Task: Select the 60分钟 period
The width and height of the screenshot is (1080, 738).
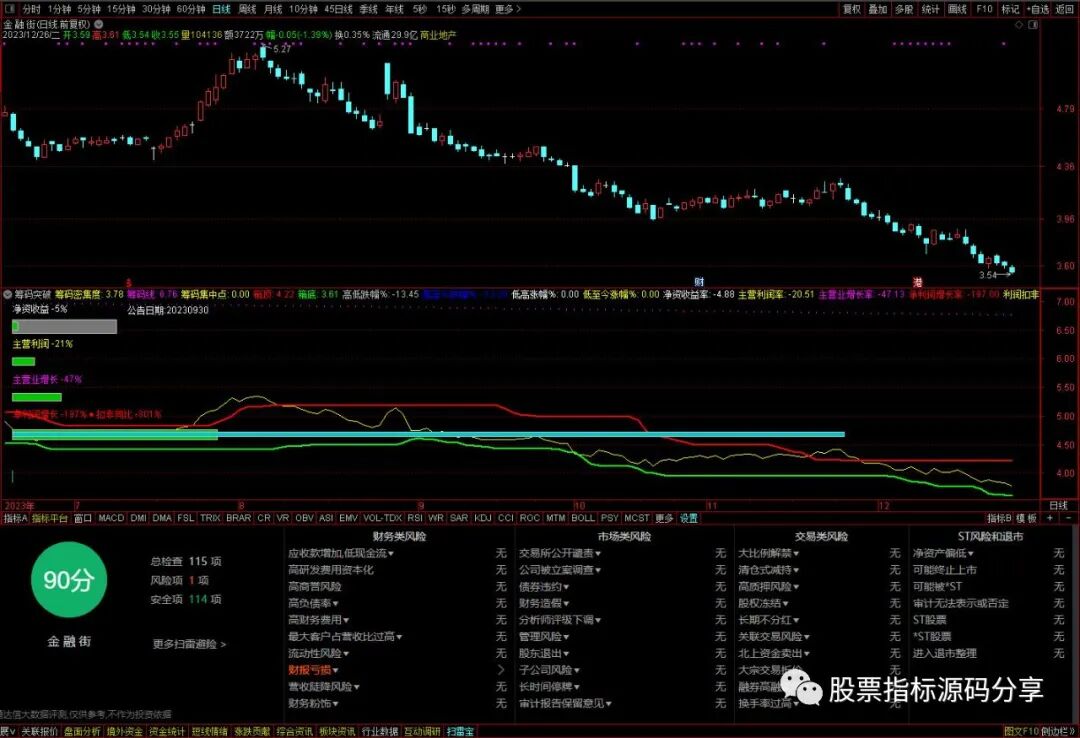Action: click(191, 9)
